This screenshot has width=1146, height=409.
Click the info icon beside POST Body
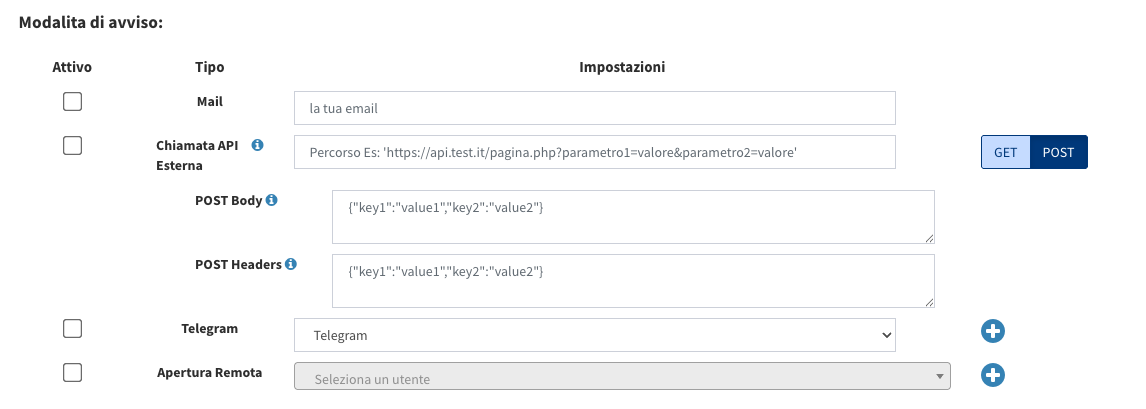(271, 200)
